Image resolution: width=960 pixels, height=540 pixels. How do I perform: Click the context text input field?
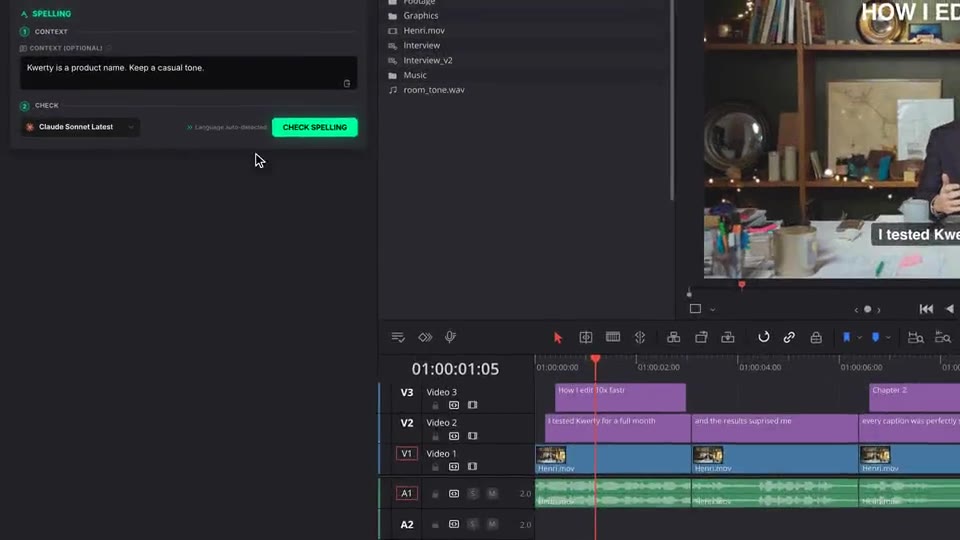point(189,73)
